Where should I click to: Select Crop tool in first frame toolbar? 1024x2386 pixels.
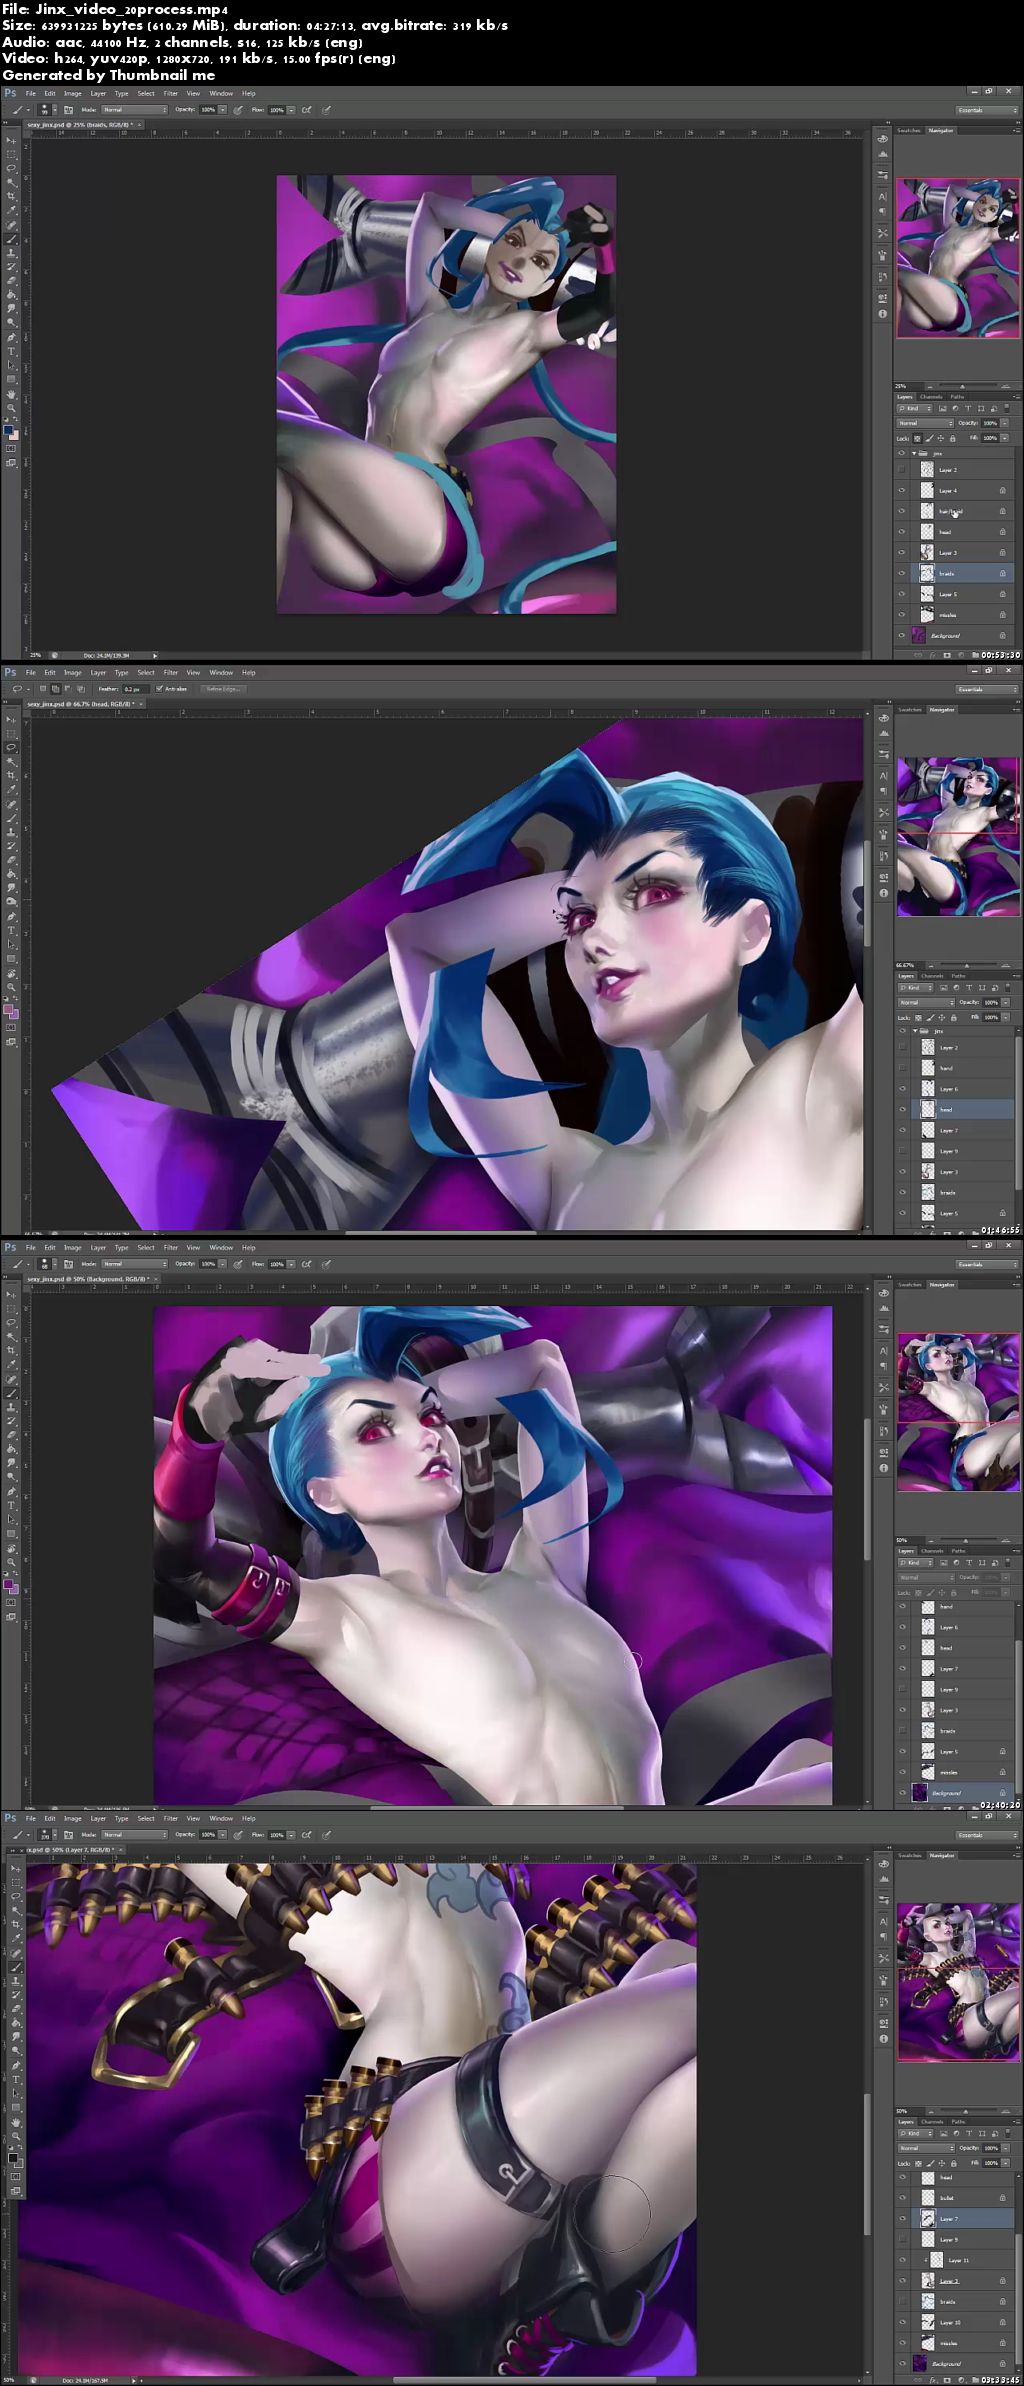pos(12,196)
